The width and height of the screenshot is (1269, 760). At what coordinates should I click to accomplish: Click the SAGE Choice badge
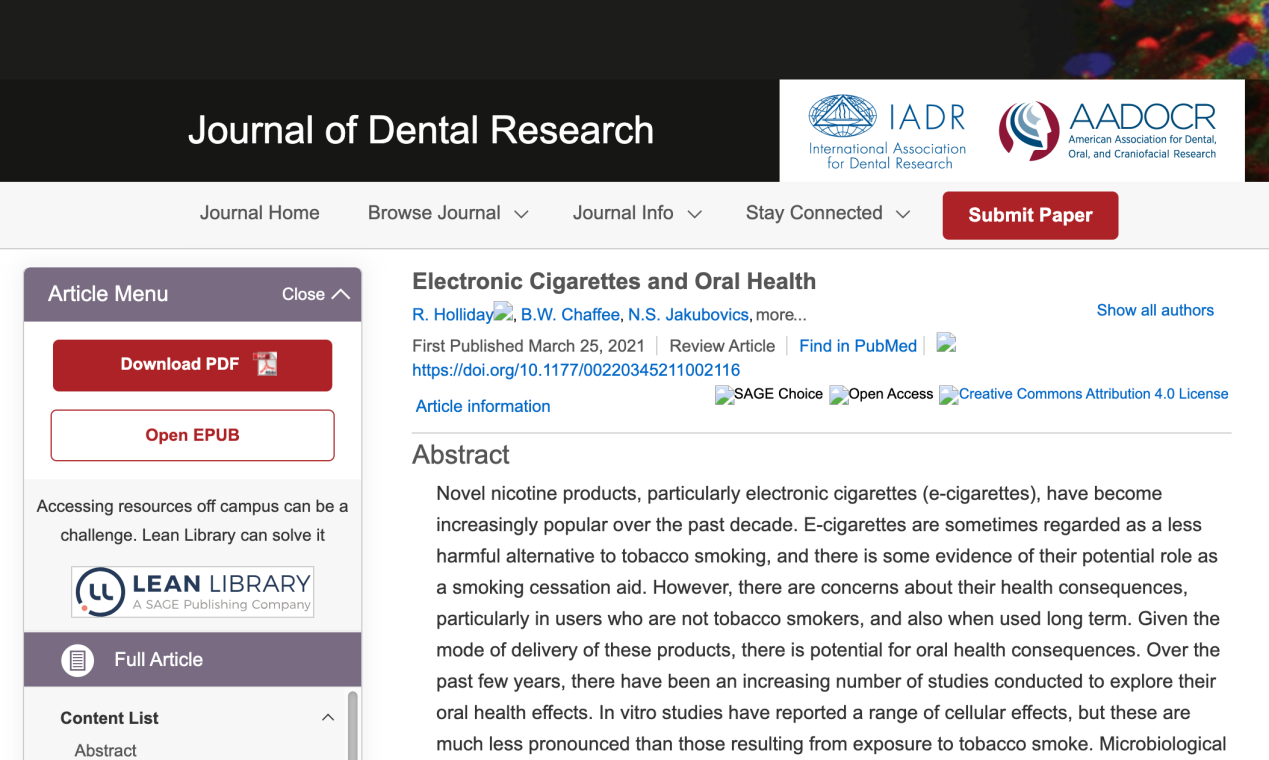[x=724, y=395]
